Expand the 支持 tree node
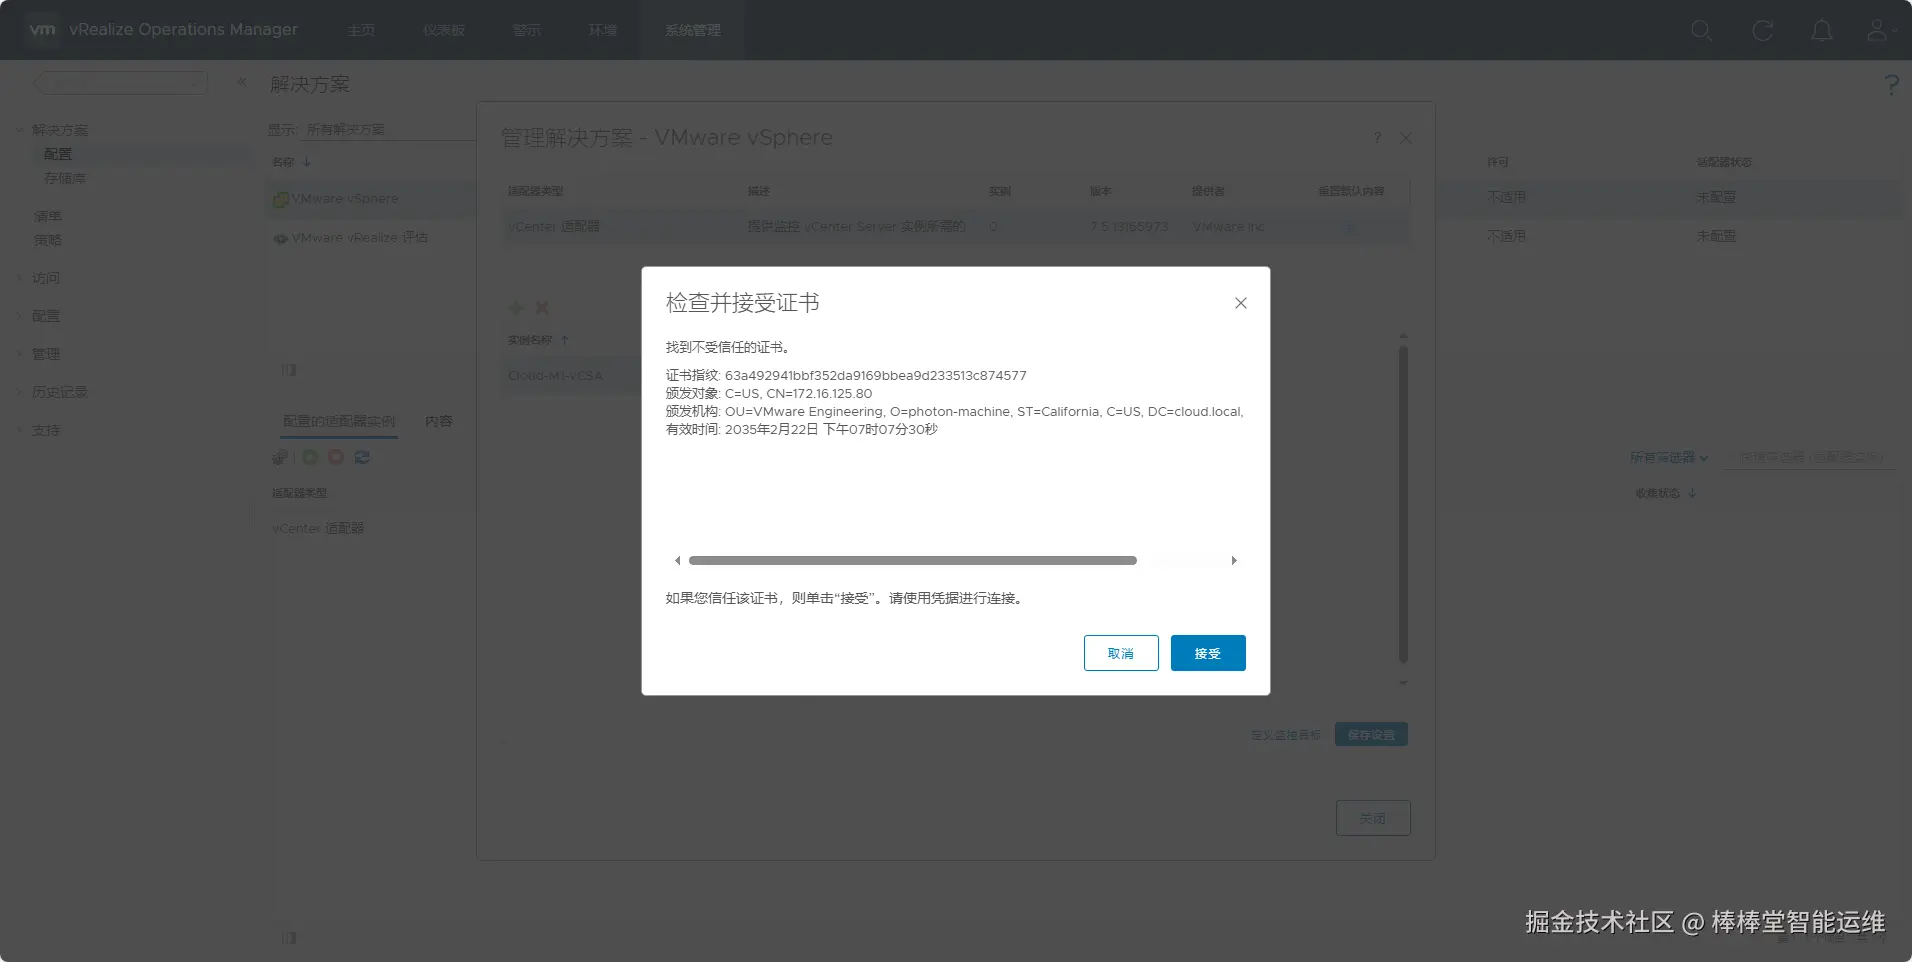1912x962 pixels. [x=20, y=430]
